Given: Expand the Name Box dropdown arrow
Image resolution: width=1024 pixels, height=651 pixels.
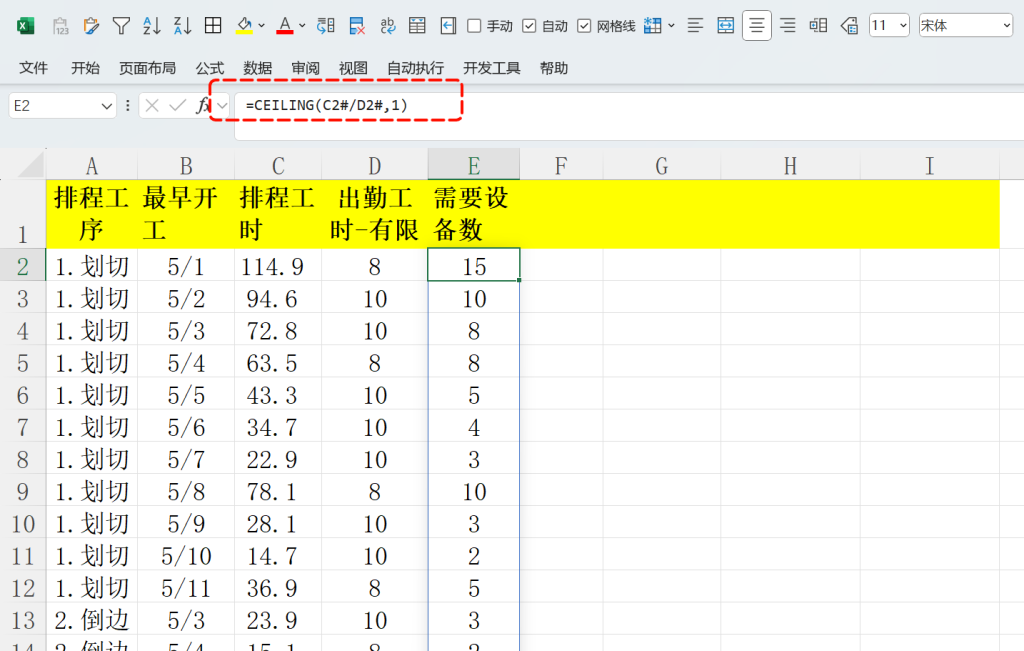Looking at the screenshot, I should point(107,106).
